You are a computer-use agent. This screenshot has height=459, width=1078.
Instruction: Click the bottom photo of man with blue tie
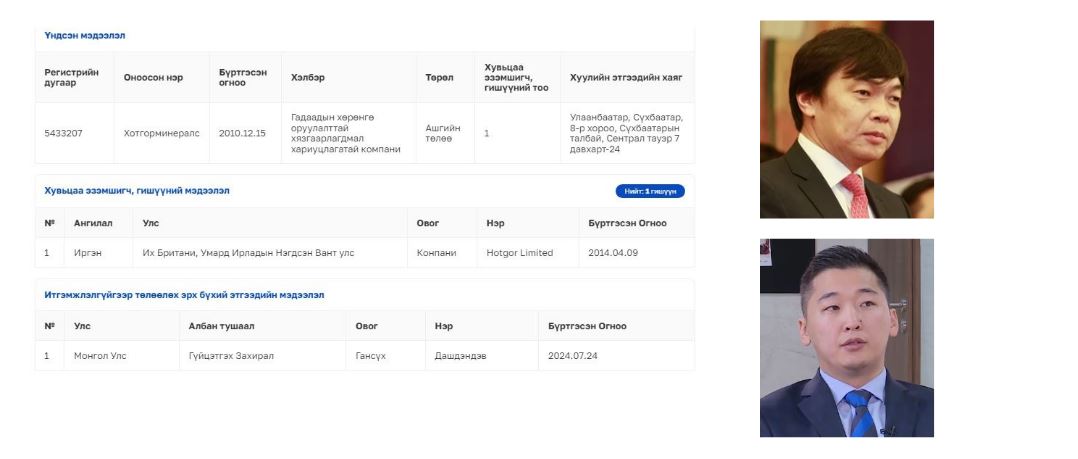(846, 337)
